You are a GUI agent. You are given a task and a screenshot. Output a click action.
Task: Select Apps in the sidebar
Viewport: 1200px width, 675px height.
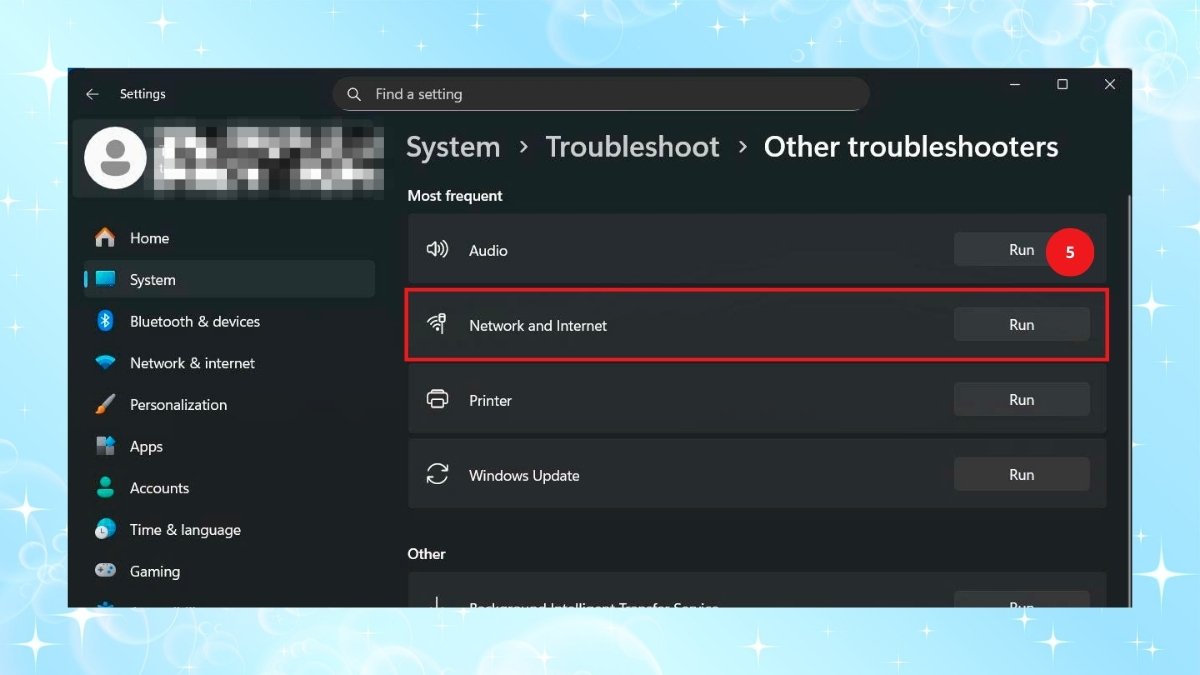point(145,446)
